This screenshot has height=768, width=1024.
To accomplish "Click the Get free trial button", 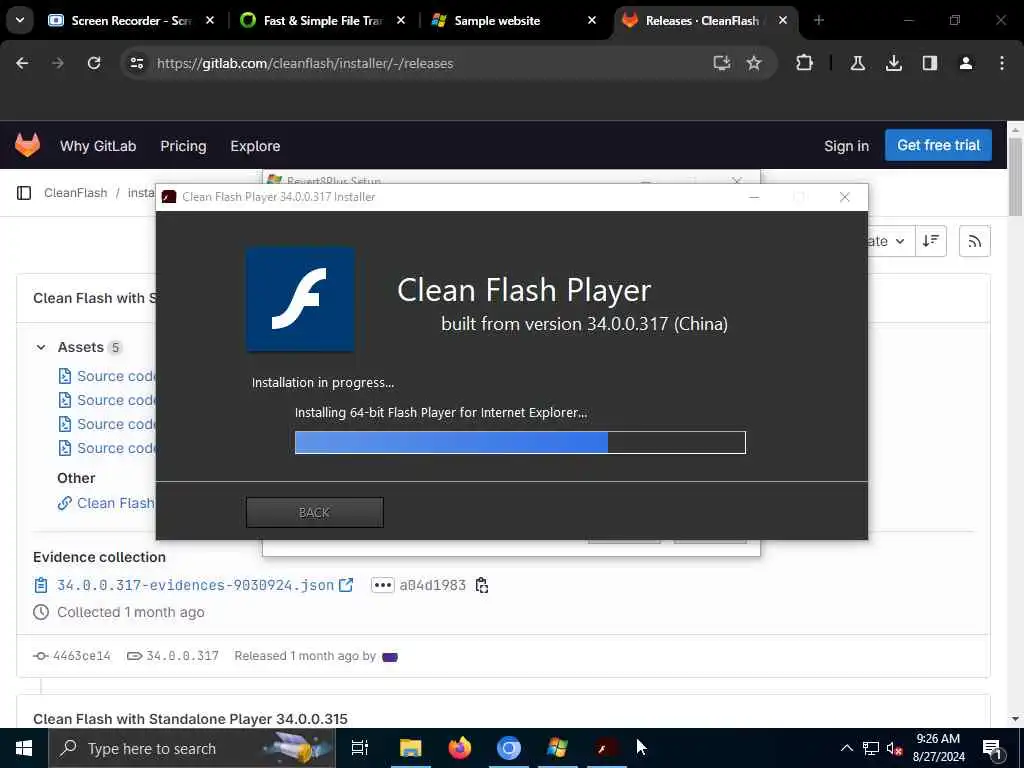I will click(x=938, y=145).
